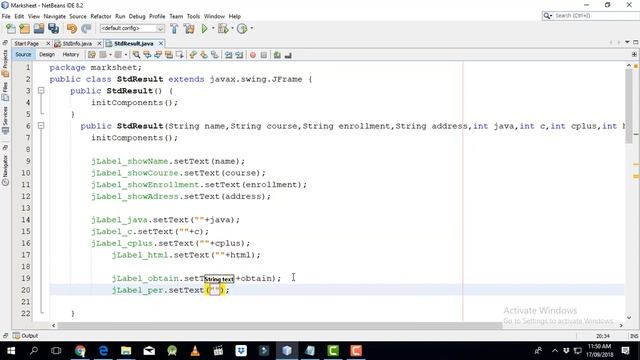Screen dimensions: 640x360
Task: Open File Explorer from the taskbar
Action: coord(126,351)
